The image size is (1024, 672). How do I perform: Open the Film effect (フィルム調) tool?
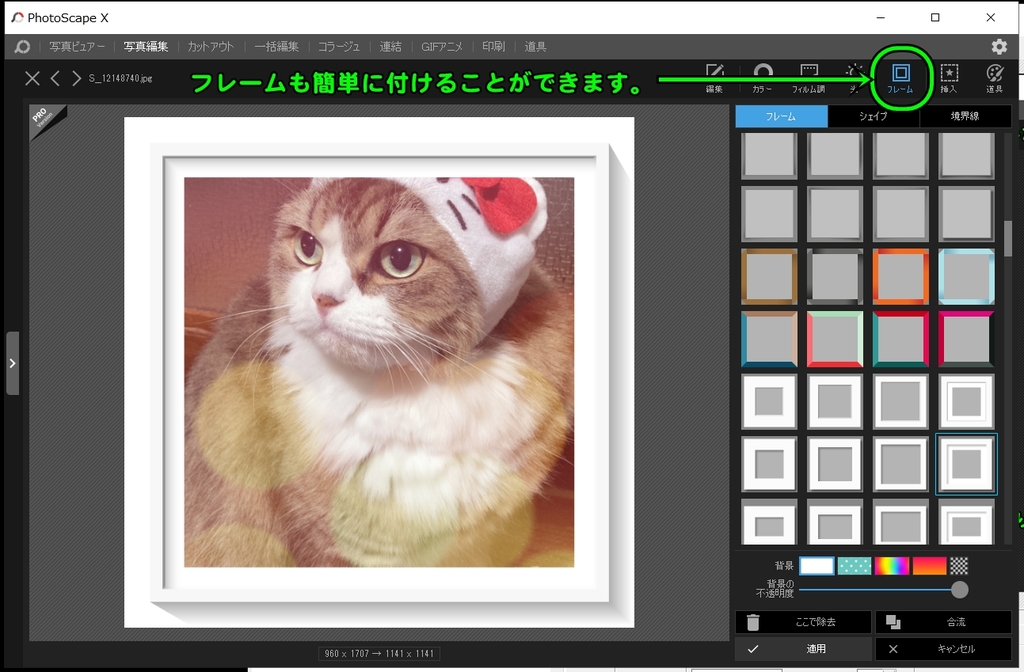(808, 78)
